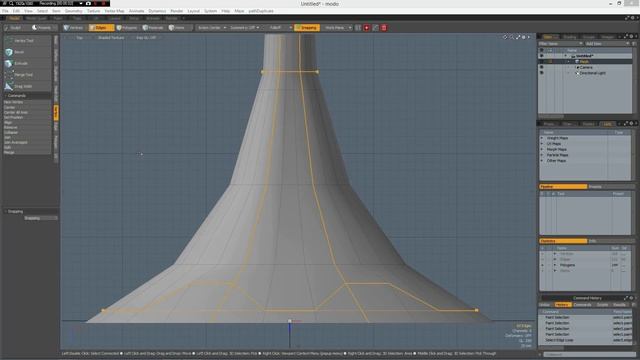Toggle visibility of the Mesh item
The image size is (640, 360).
(x=542, y=62)
